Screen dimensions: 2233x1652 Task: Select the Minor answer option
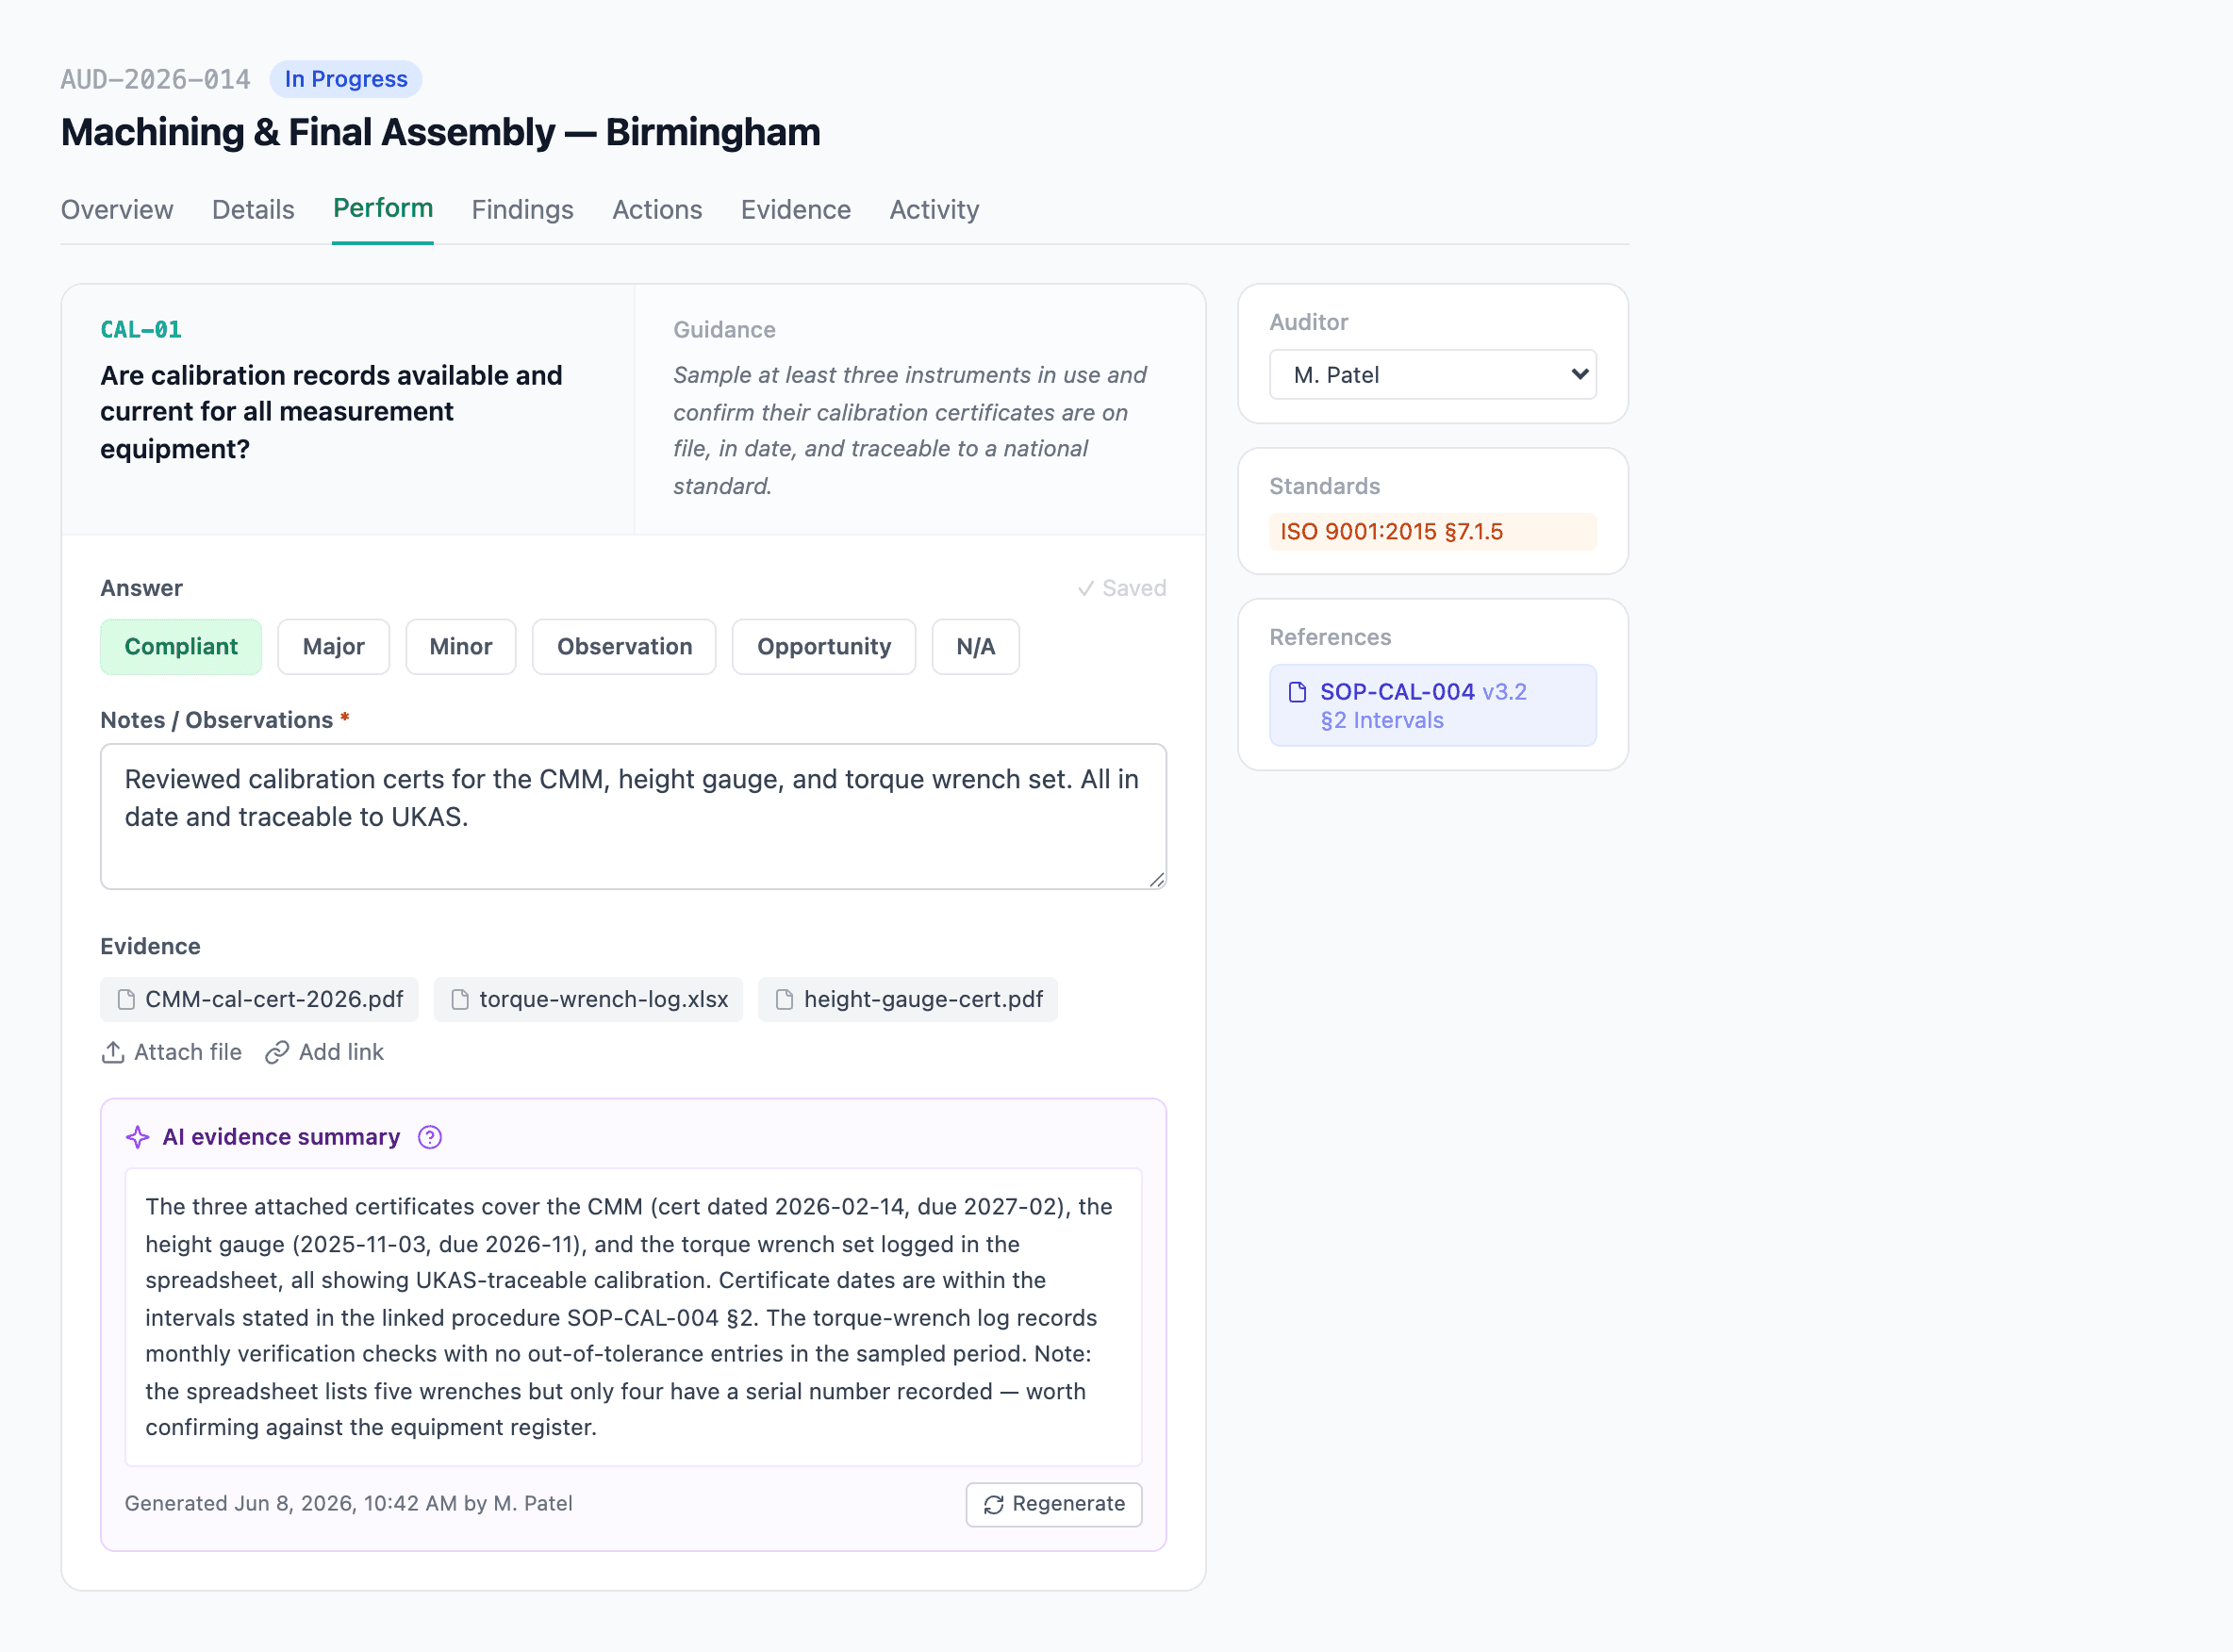pyautogui.click(x=460, y=646)
